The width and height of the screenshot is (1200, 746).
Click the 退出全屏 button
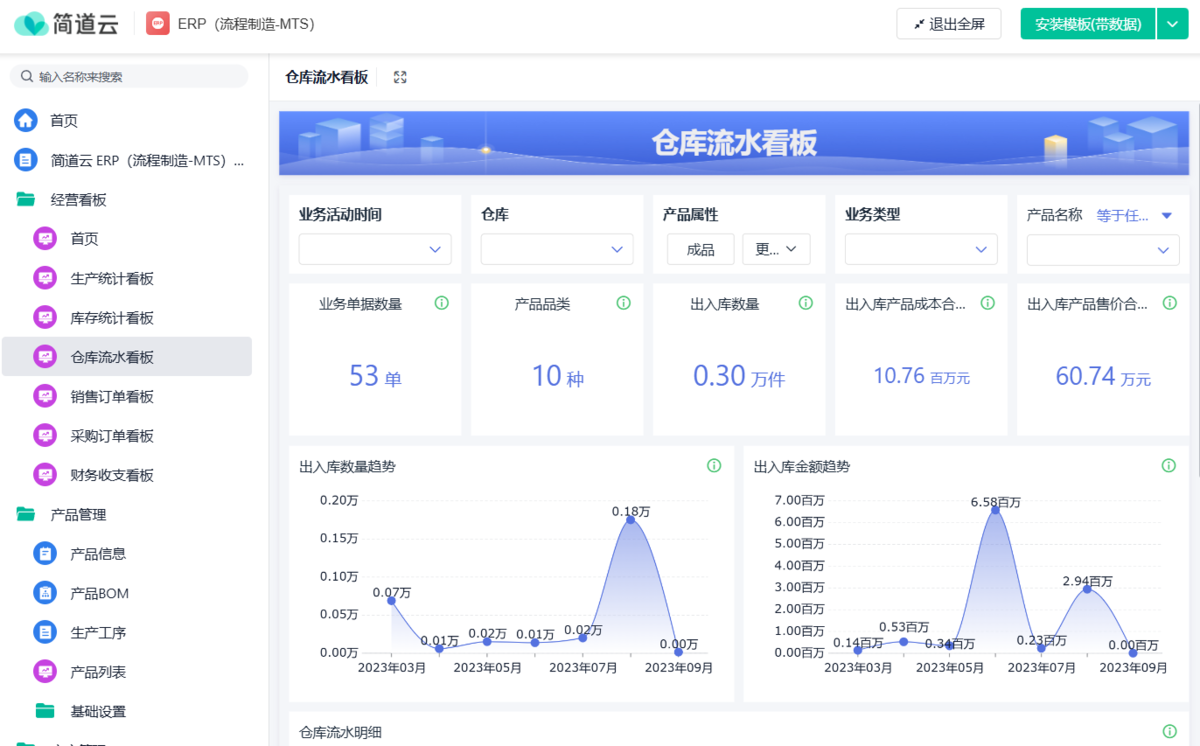click(949, 24)
